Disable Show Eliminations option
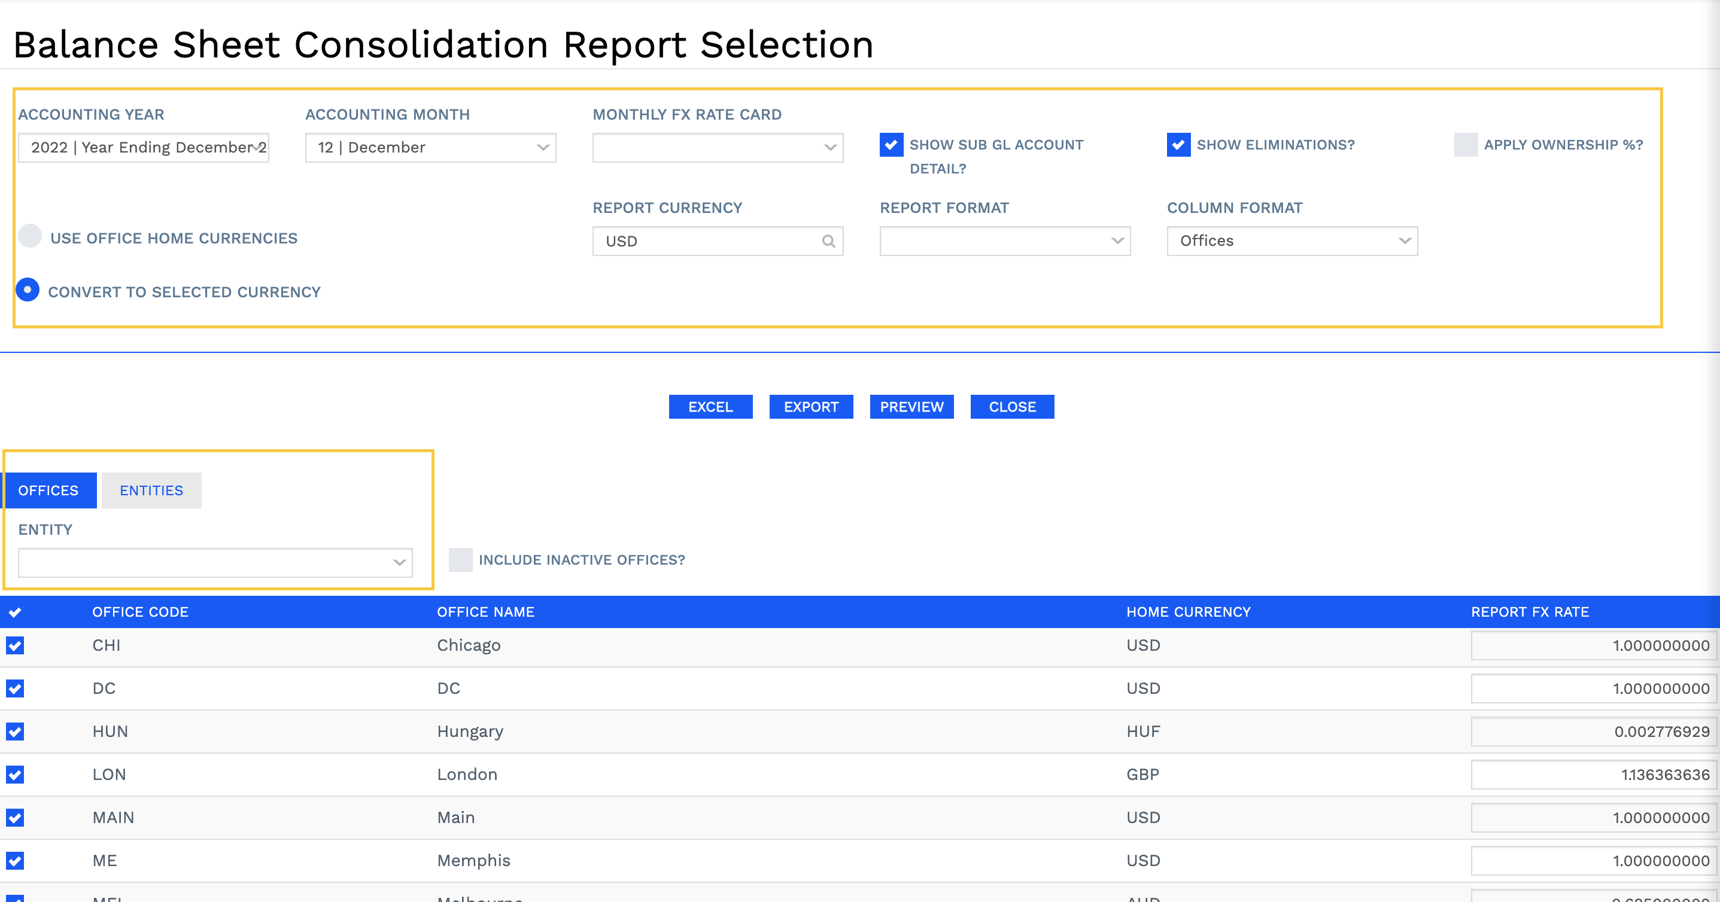Screen dimensions: 1720x902 click(1179, 144)
